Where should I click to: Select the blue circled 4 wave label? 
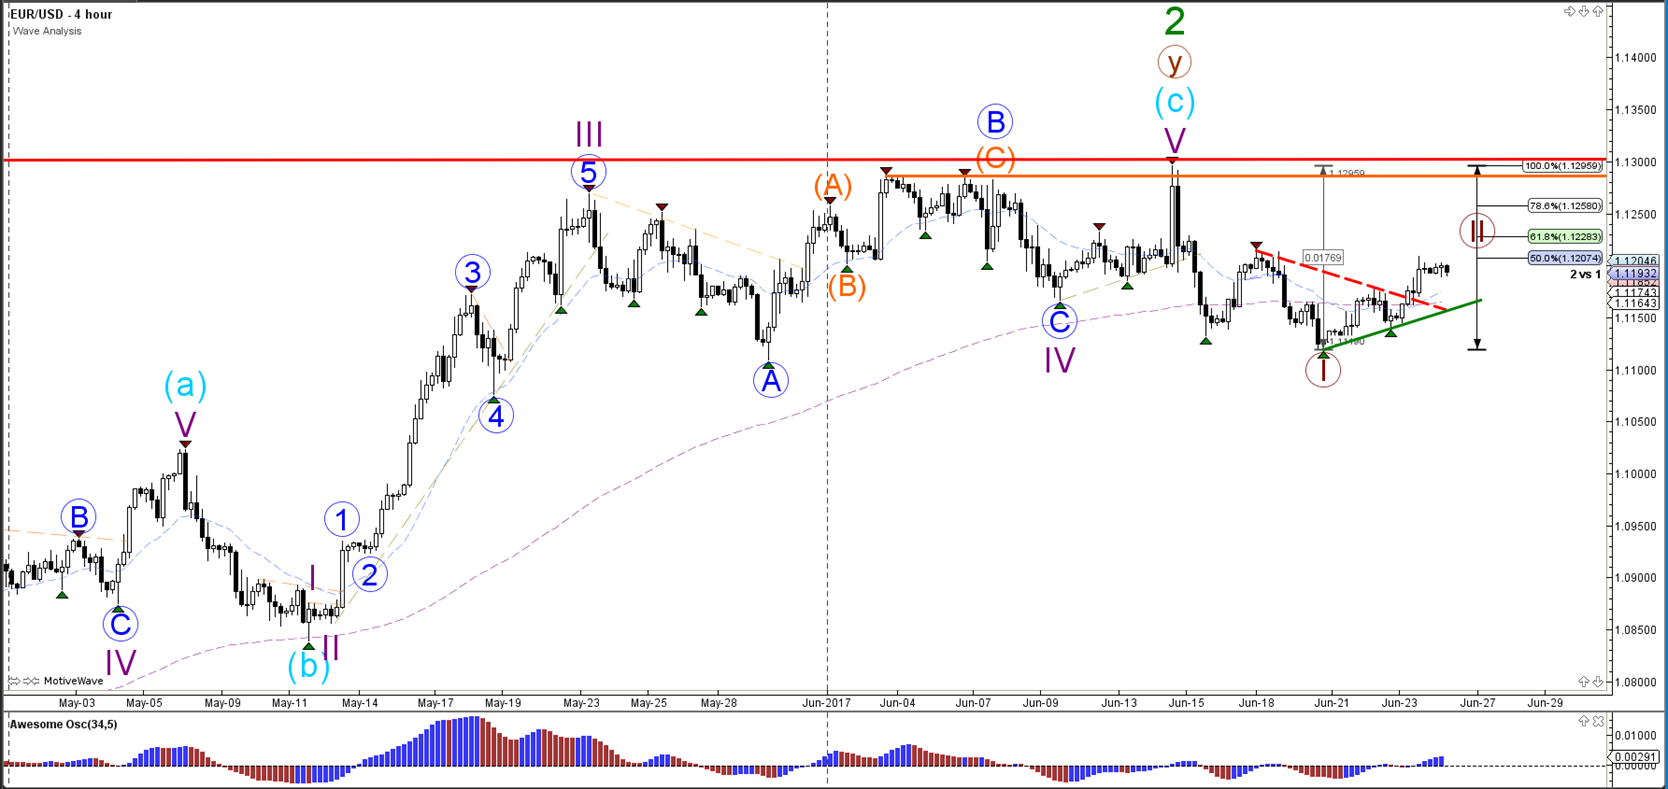tap(496, 415)
